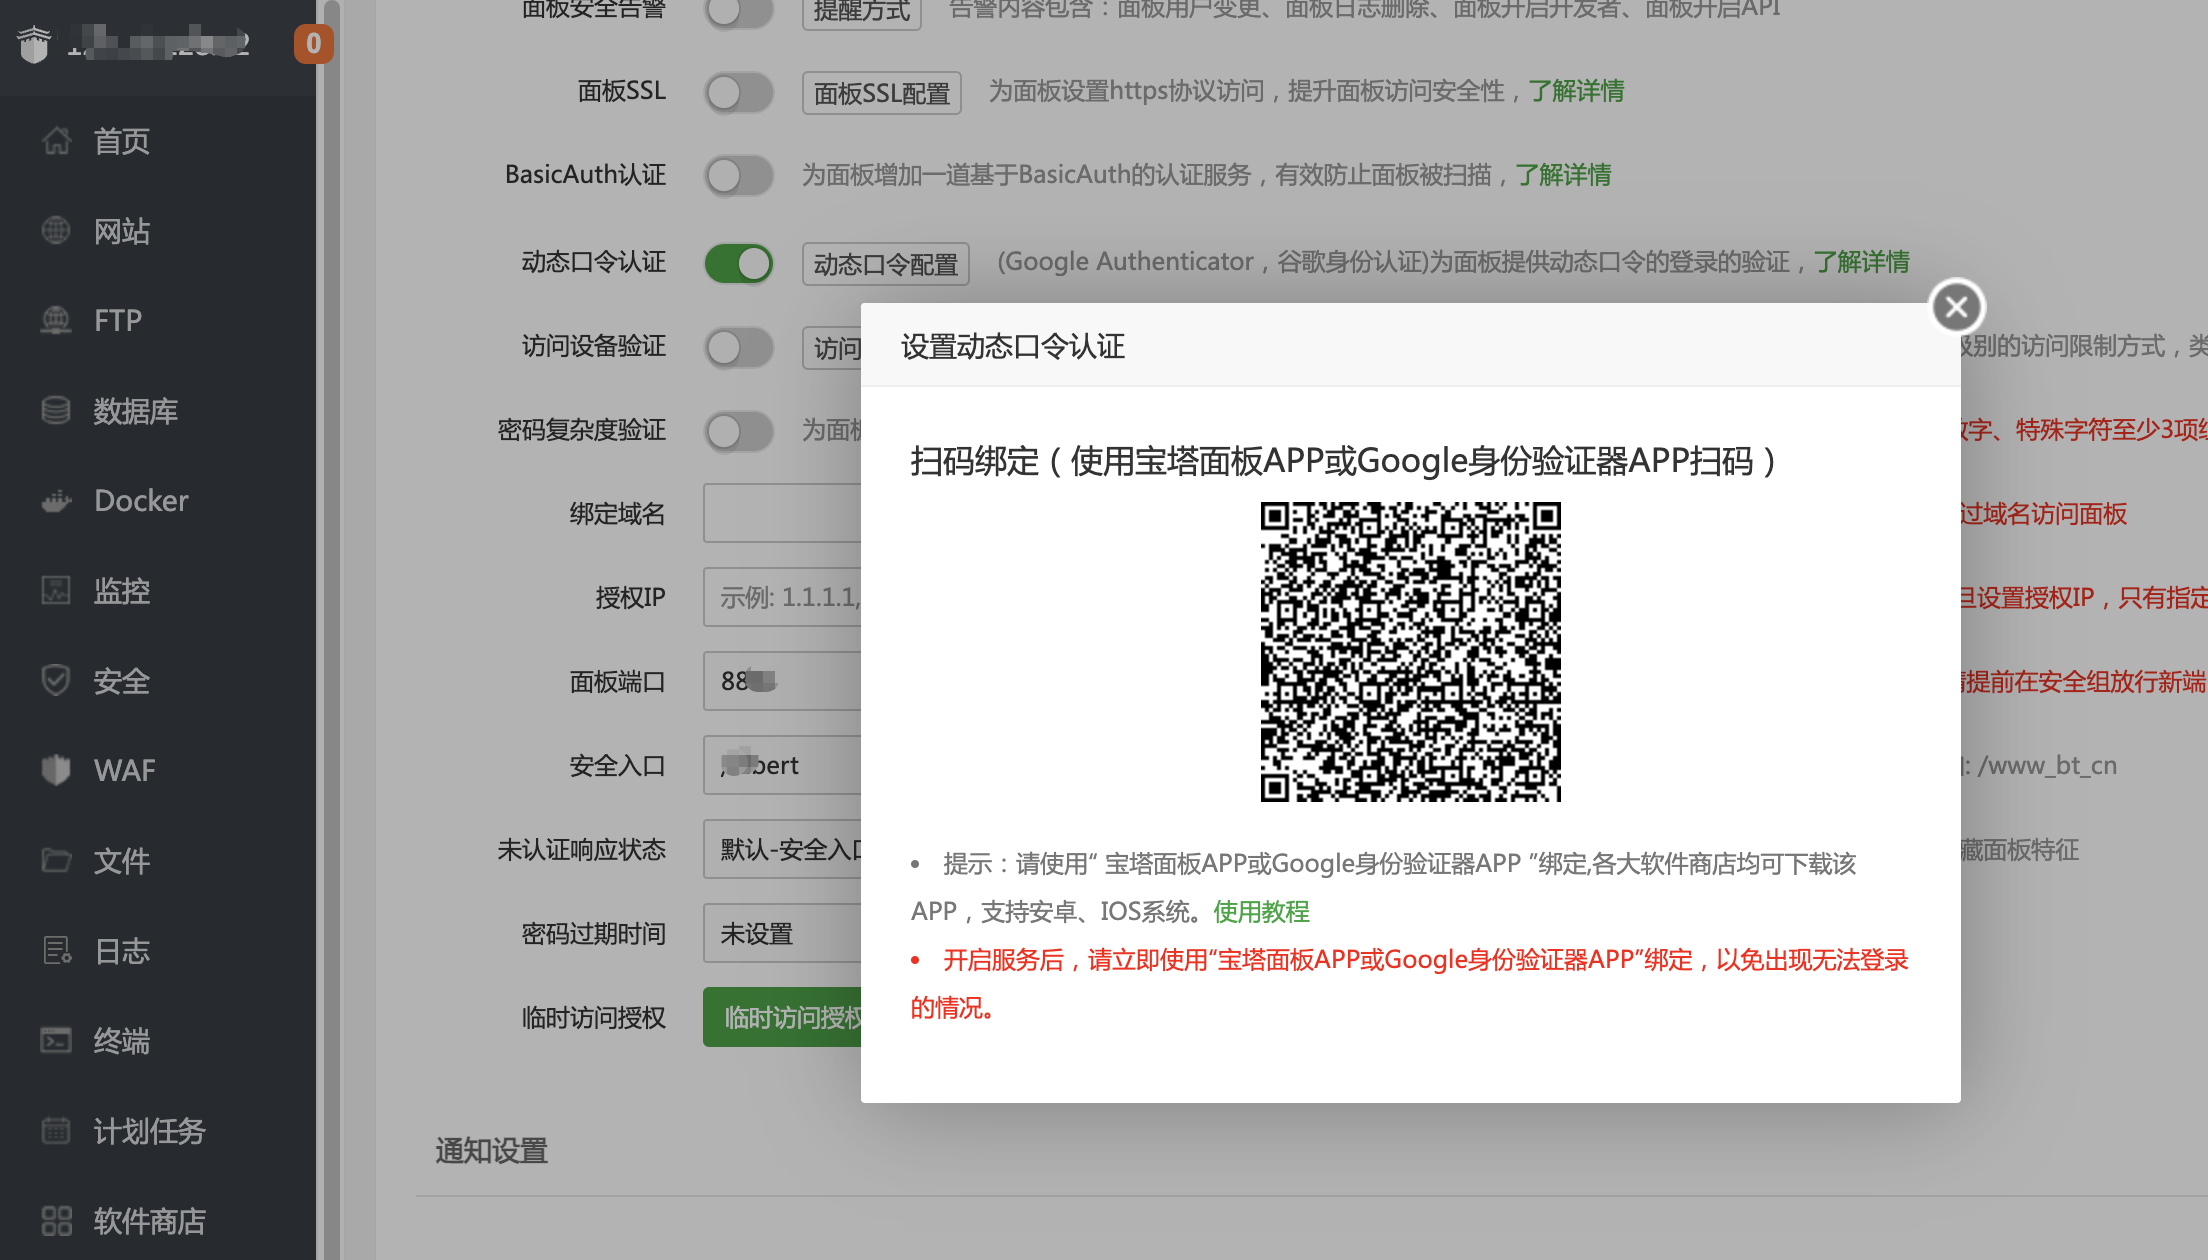Open 监控 in the sidebar menu
Image resolution: width=2208 pixels, height=1260 pixels.
point(122,591)
